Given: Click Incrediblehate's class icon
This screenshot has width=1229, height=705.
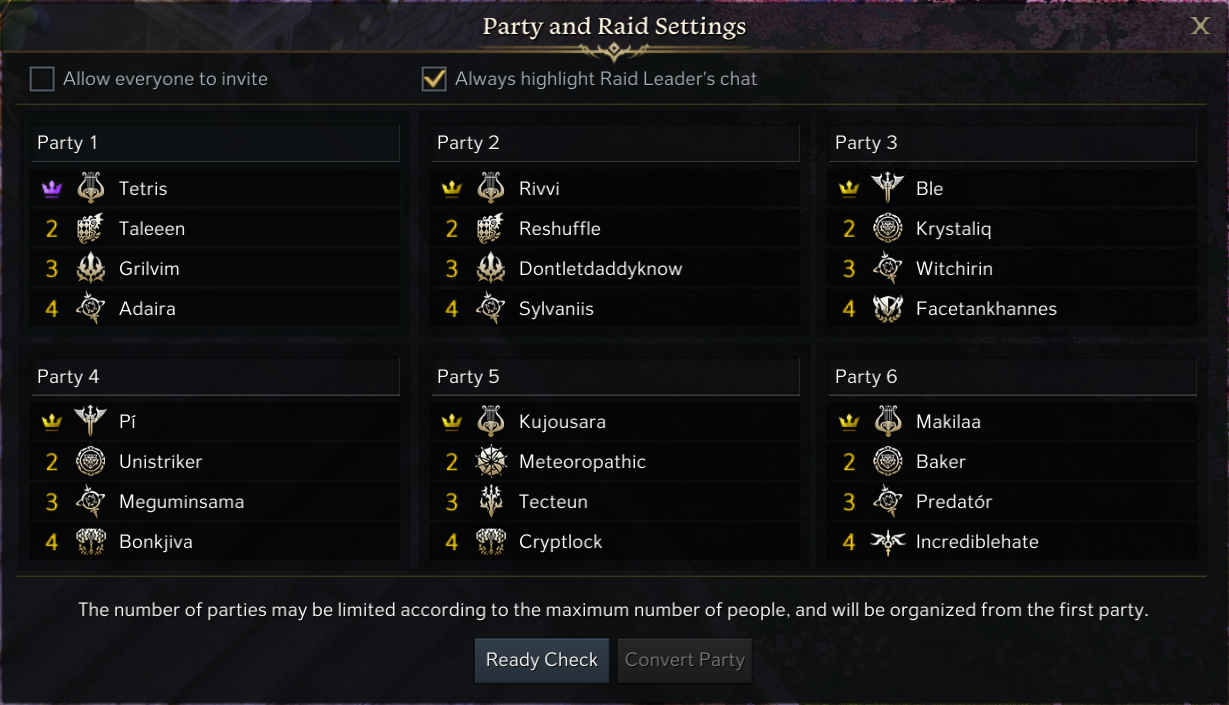Looking at the screenshot, I should click(x=888, y=542).
